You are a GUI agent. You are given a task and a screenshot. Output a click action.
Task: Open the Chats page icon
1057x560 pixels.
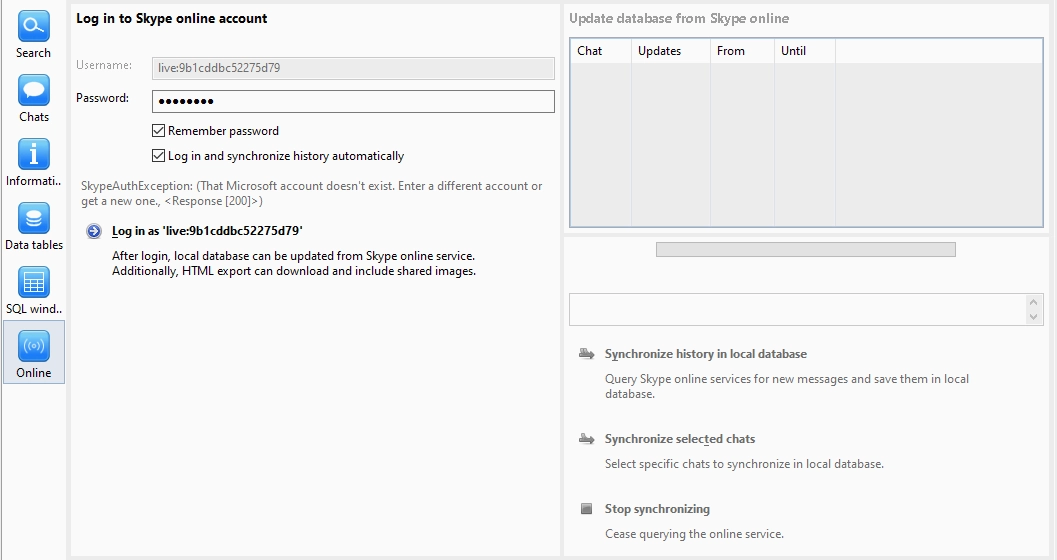click(x=33, y=90)
